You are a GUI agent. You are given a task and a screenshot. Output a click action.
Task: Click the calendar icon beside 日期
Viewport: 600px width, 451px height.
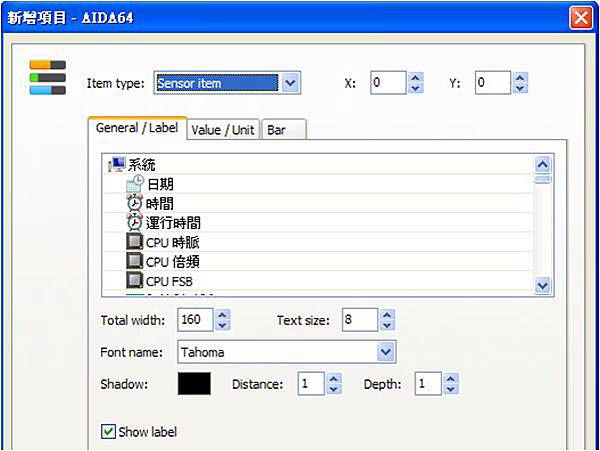click(135, 184)
